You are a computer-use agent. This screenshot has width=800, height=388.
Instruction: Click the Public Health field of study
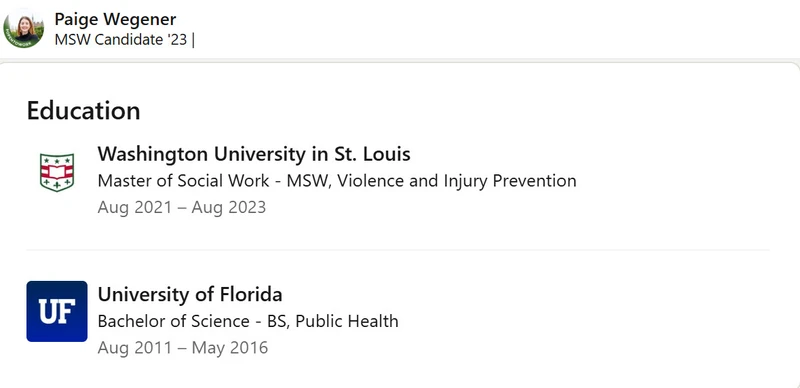coord(347,322)
